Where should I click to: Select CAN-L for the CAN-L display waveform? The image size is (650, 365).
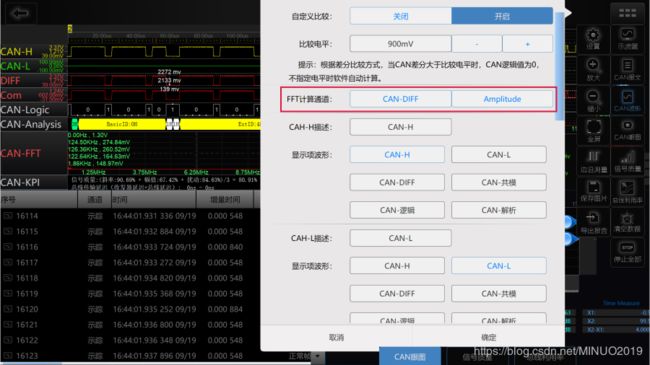499,266
